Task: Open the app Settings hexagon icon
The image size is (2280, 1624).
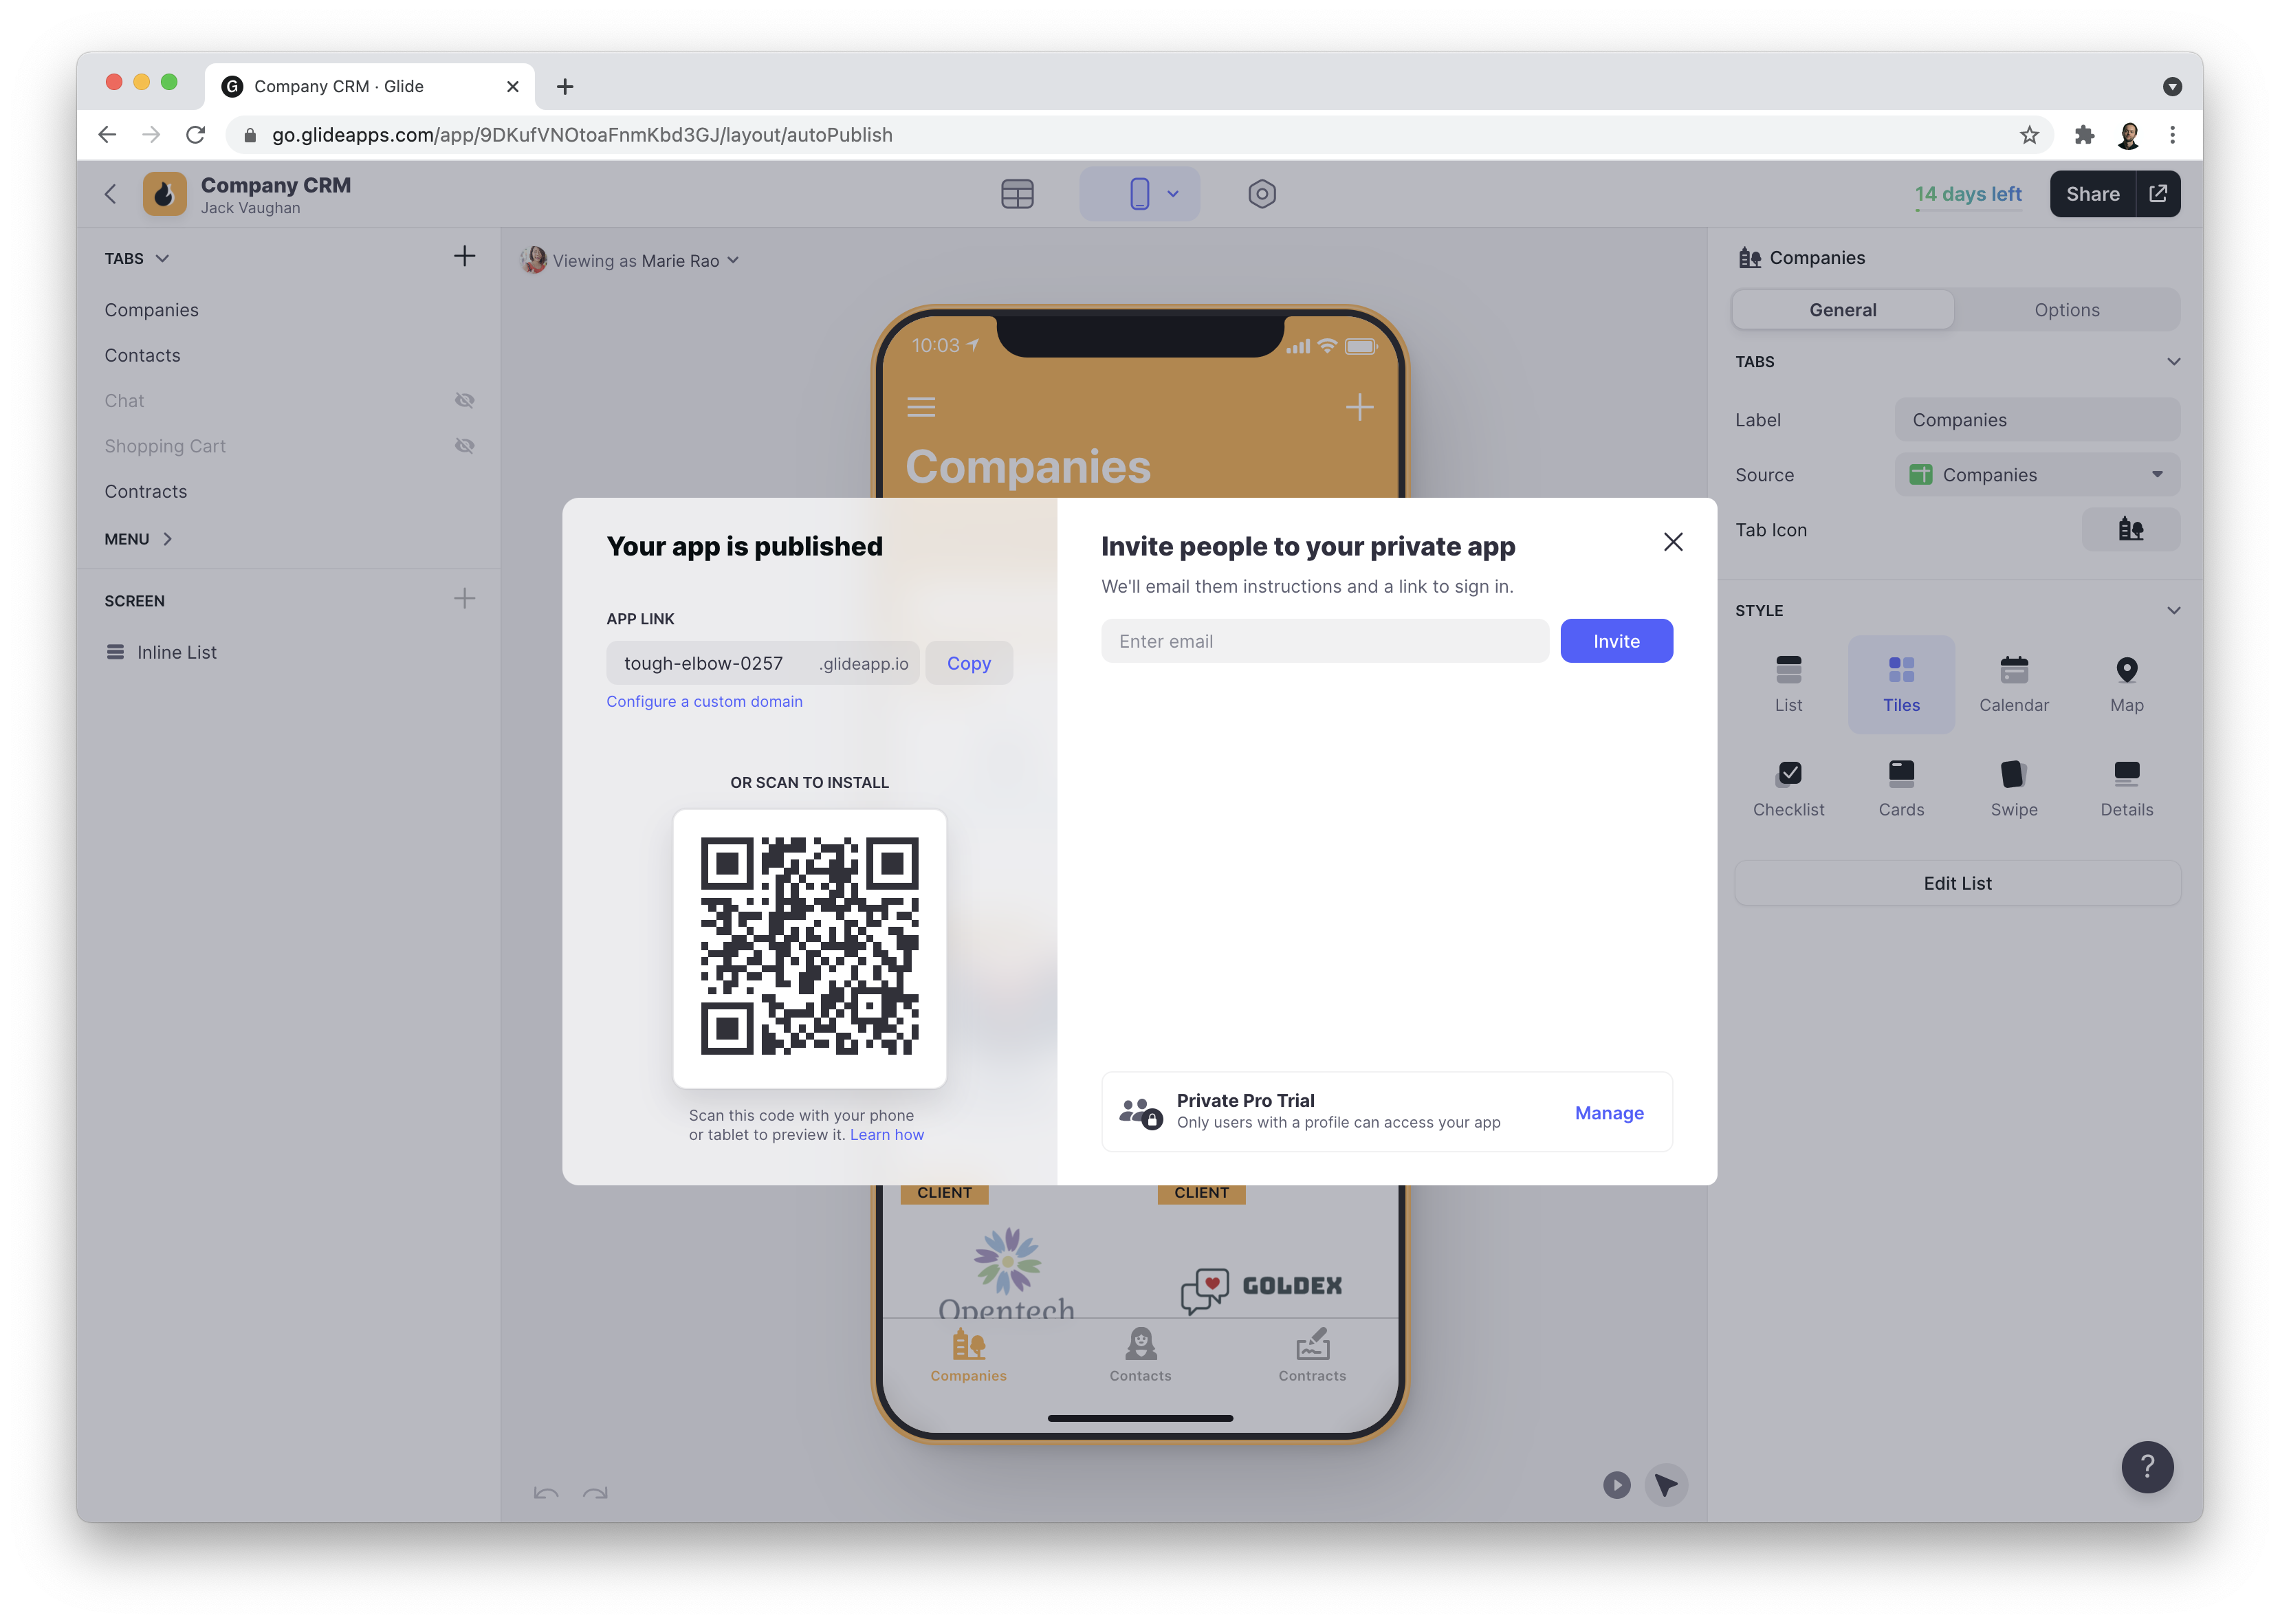Action: pyautogui.click(x=1261, y=194)
